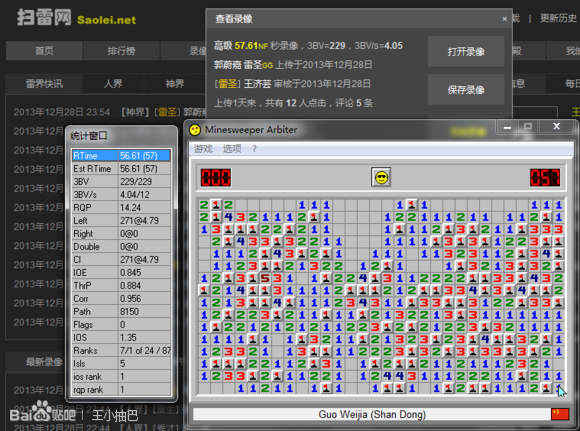Screen dimensions: 580x431
Task: Select the Flags row in stats
Action: coord(121,325)
